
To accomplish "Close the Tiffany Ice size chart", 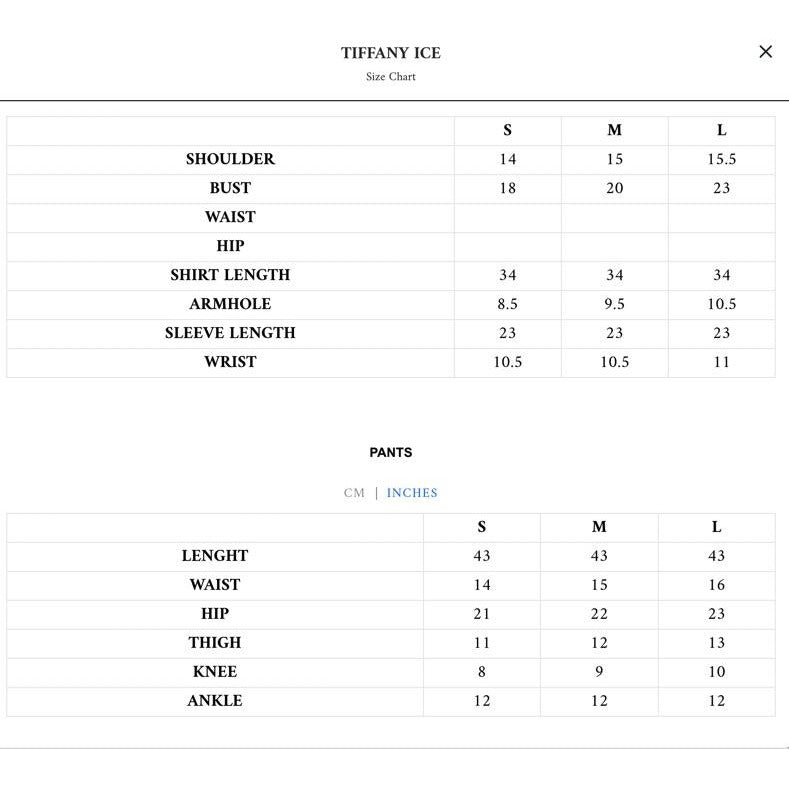I will 765,52.
